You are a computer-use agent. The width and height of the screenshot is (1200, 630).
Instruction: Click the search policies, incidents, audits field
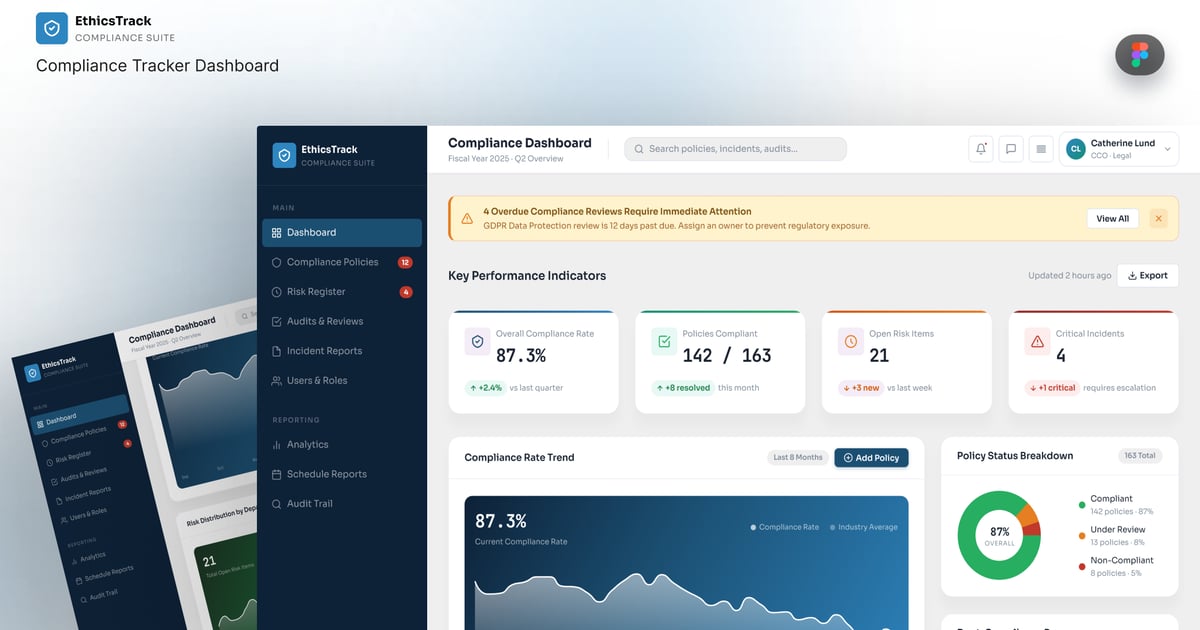735,149
